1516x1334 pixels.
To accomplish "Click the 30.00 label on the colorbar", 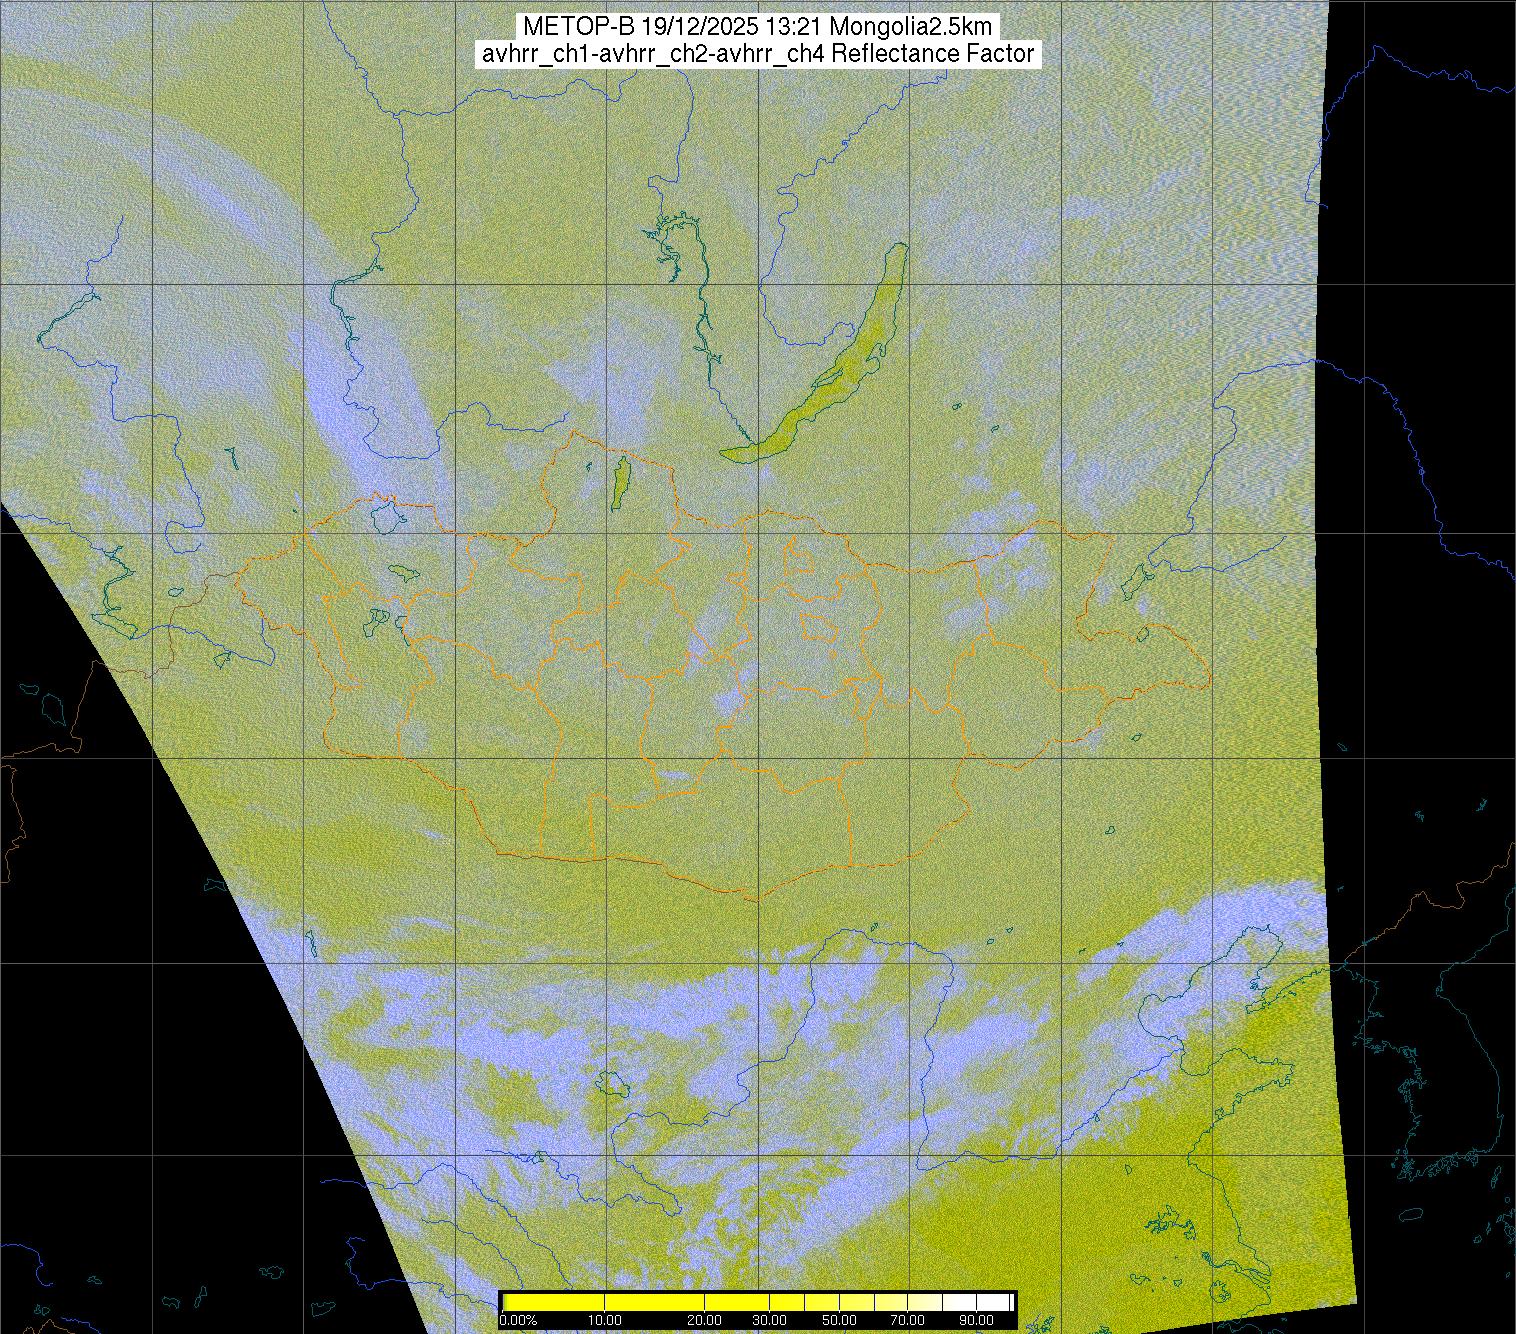I will [x=767, y=1320].
